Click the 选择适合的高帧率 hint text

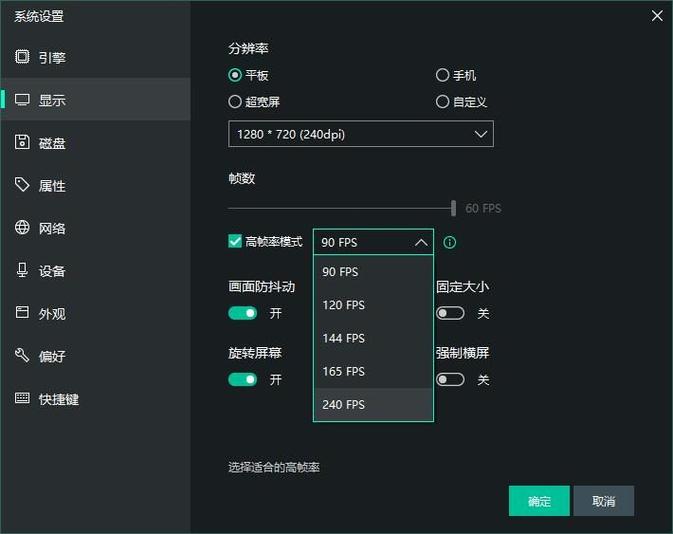(x=274, y=467)
